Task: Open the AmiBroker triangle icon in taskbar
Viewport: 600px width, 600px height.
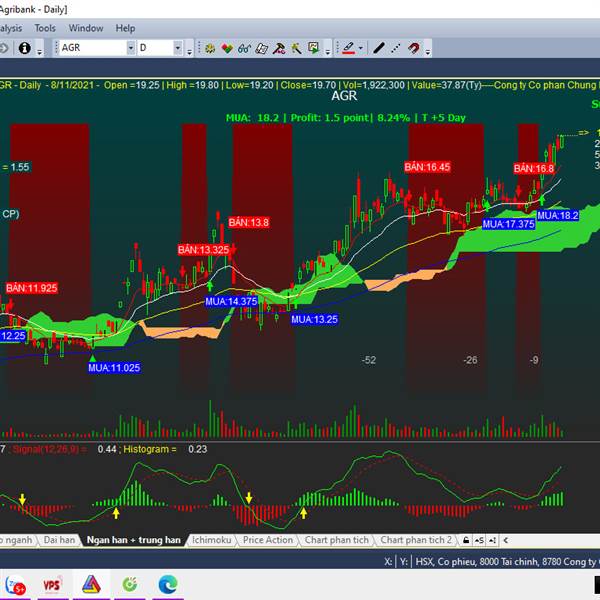Action: tap(91, 585)
